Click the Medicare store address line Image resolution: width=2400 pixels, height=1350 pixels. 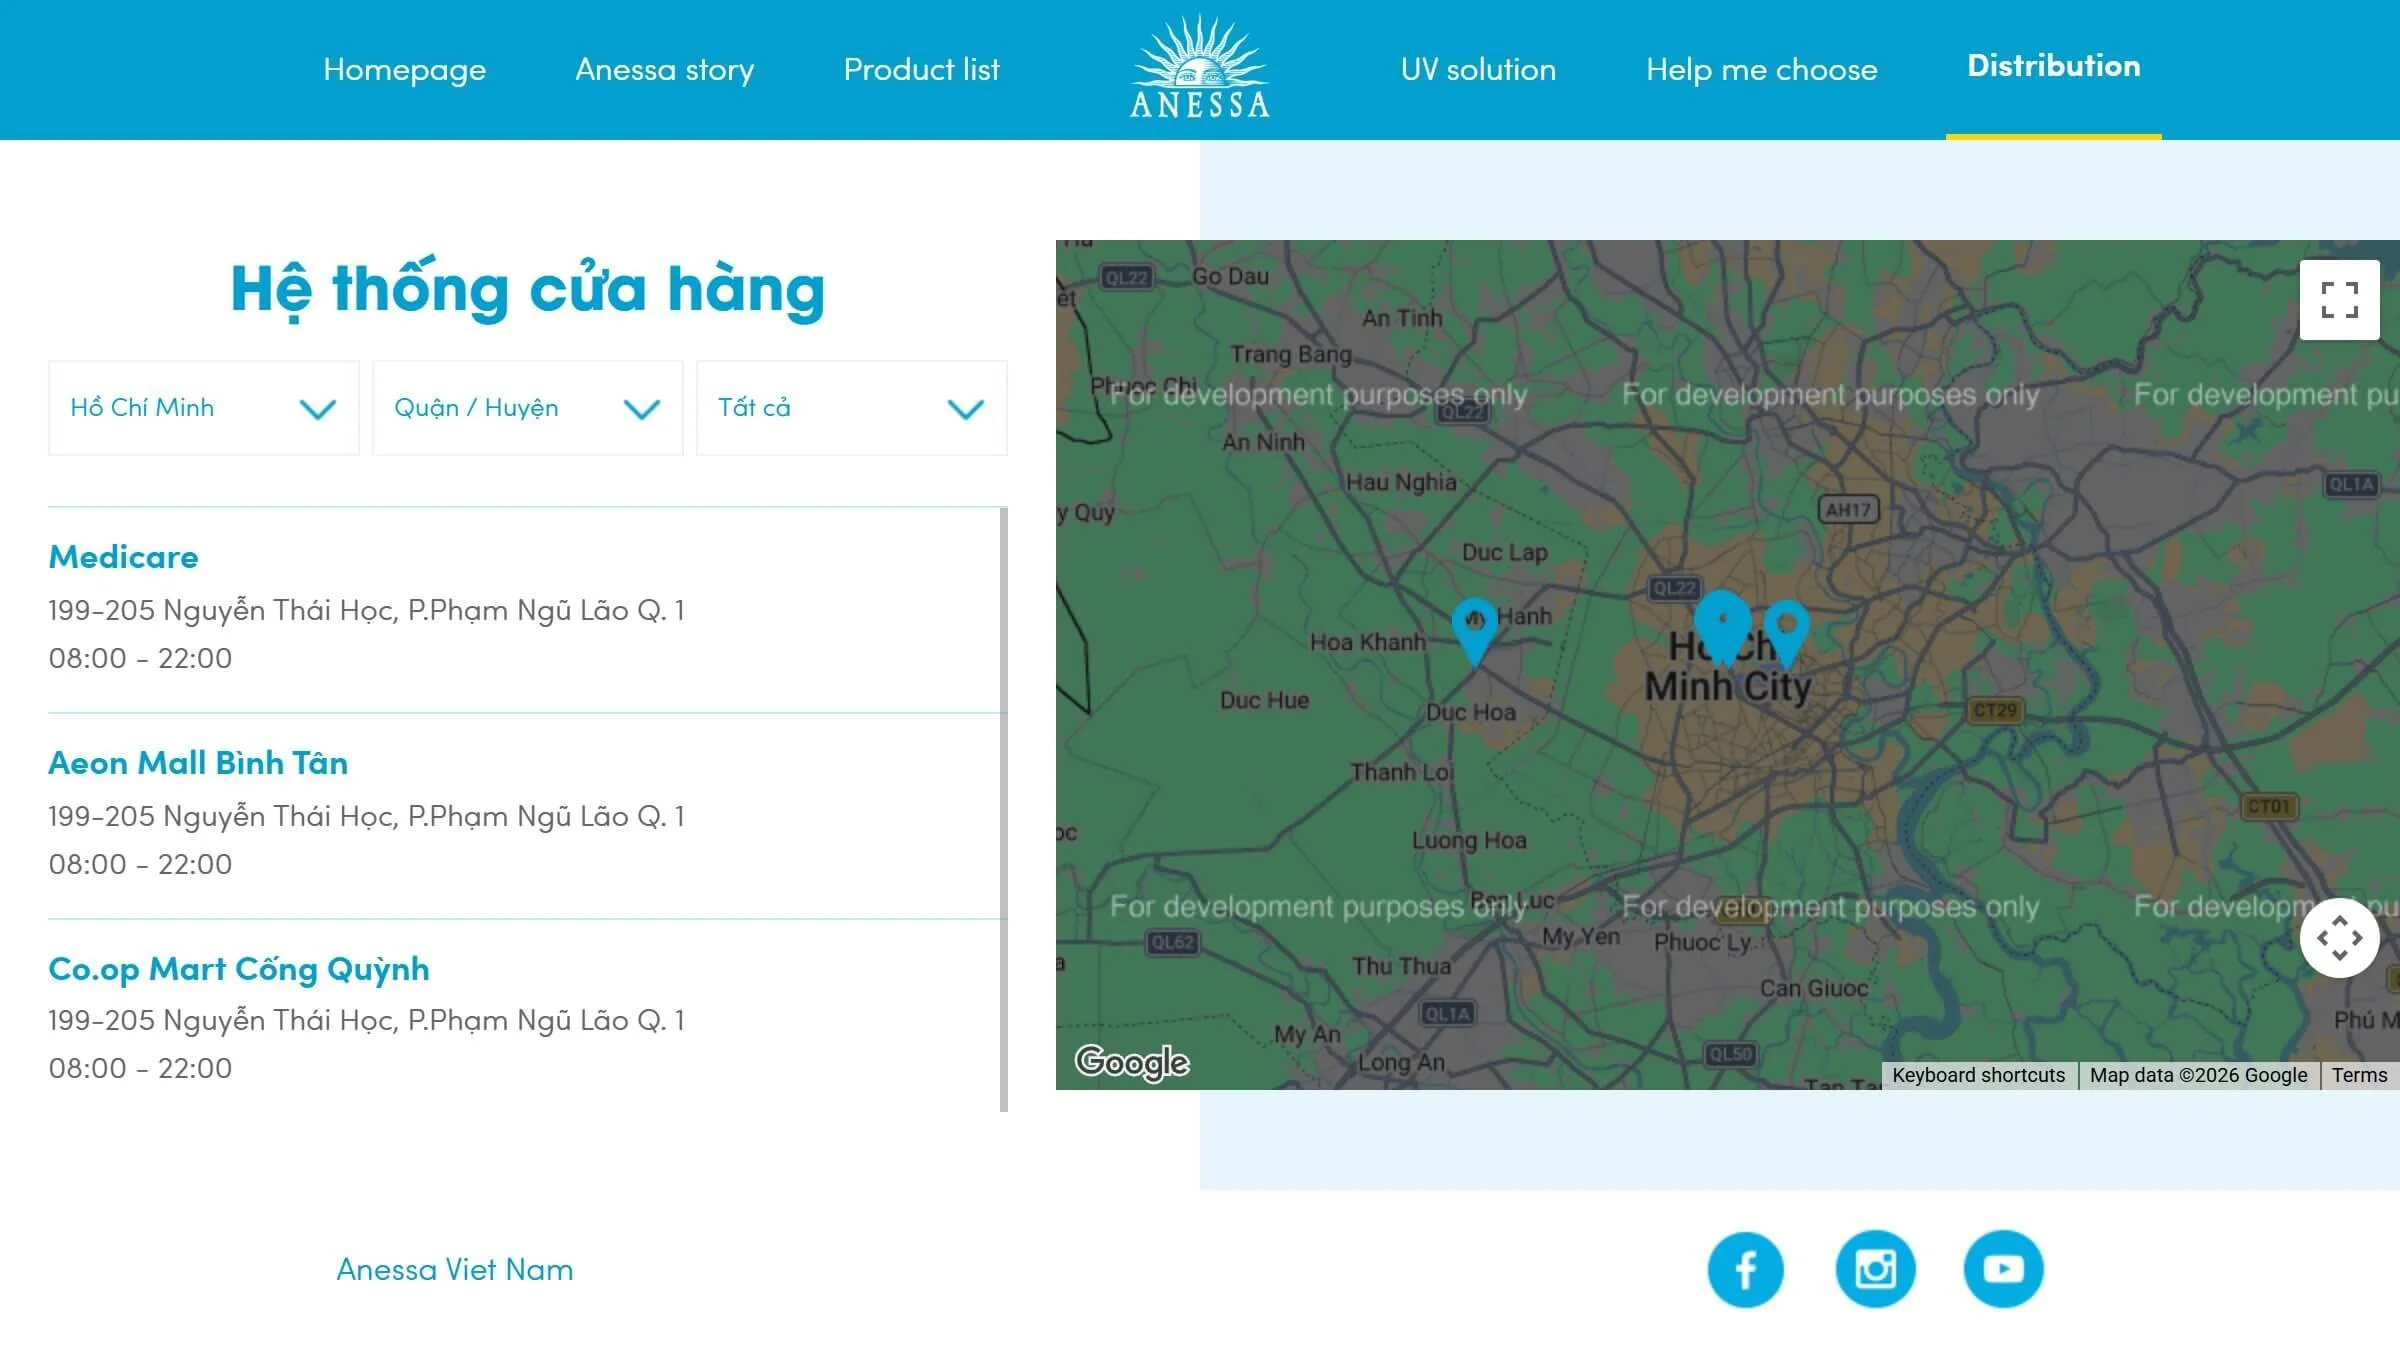click(367, 610)
